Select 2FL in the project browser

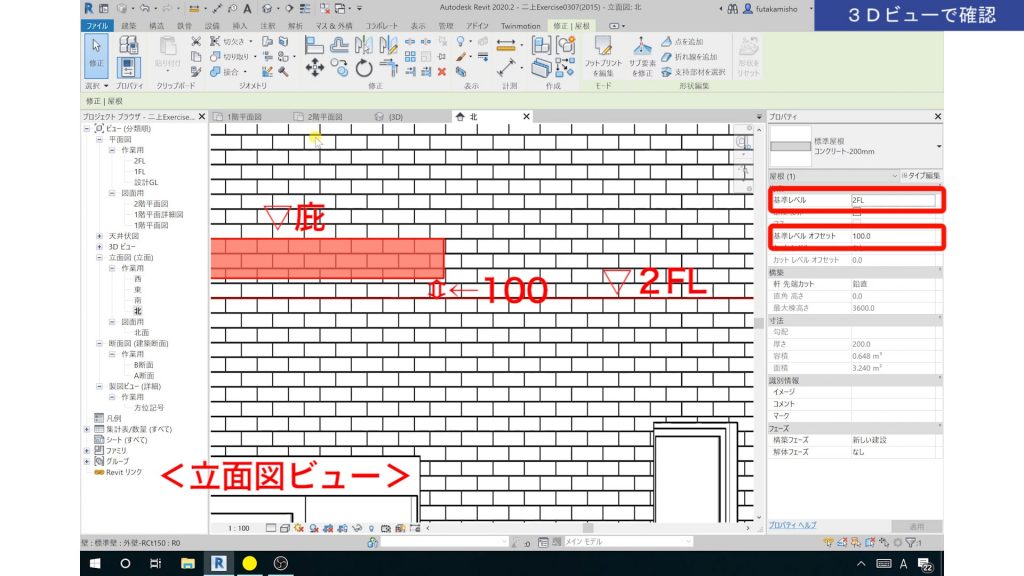[x=139, y=160]
